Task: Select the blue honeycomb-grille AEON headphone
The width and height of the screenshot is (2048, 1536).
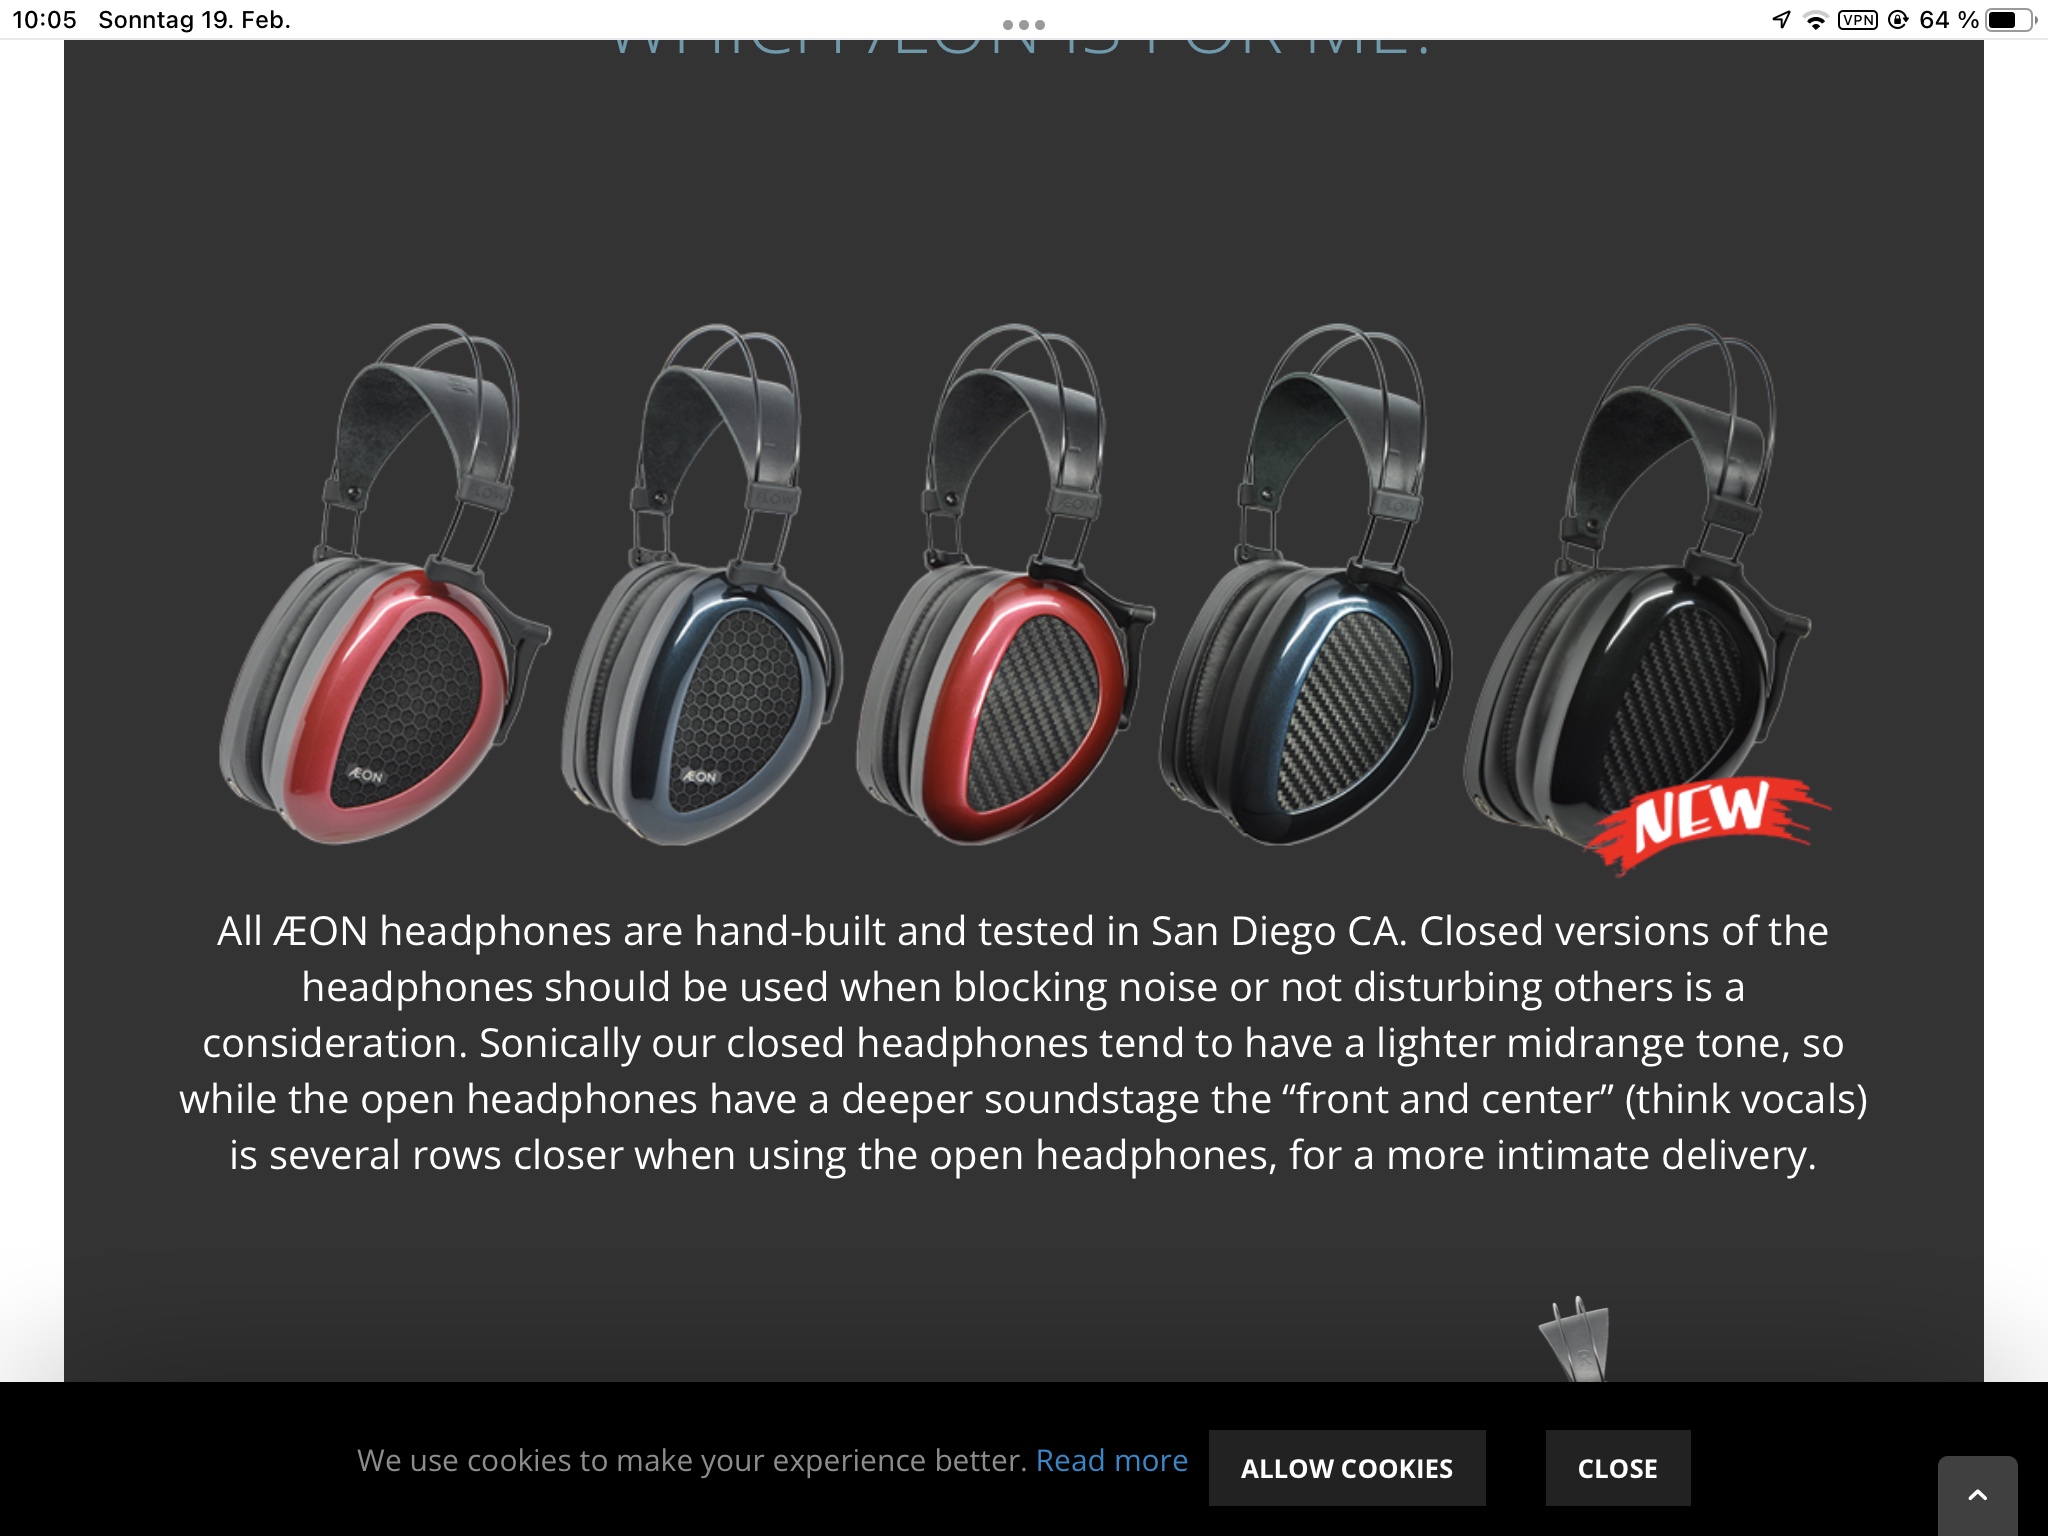Action: pyautogui.click(x=701, y=584)
